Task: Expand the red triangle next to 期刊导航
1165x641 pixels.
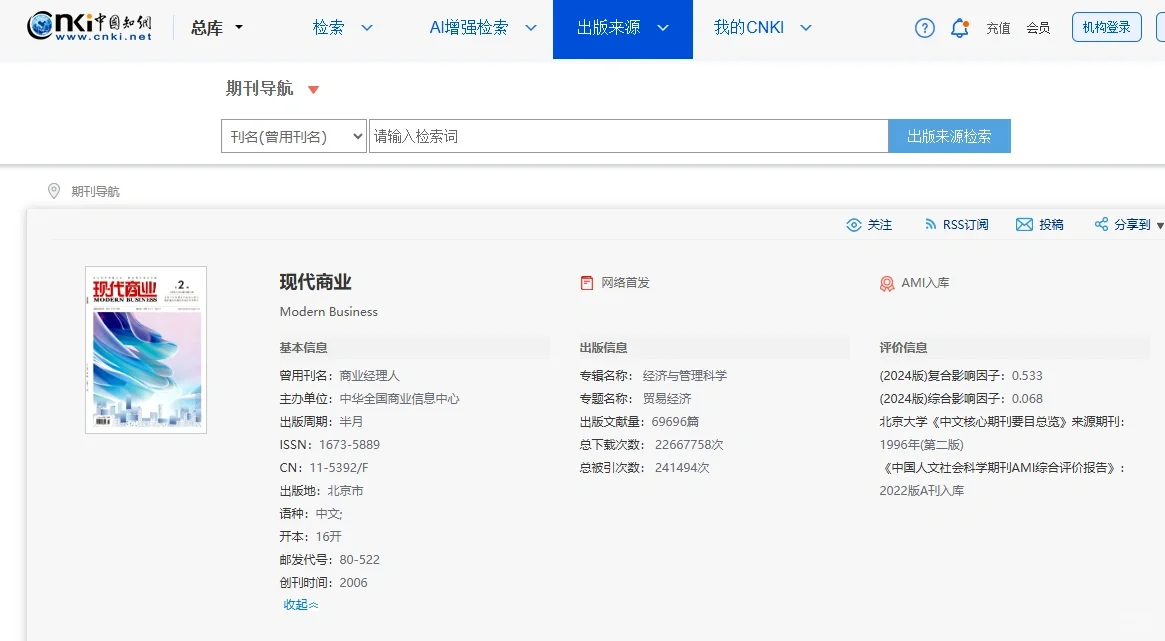Action: click(313, 89)
